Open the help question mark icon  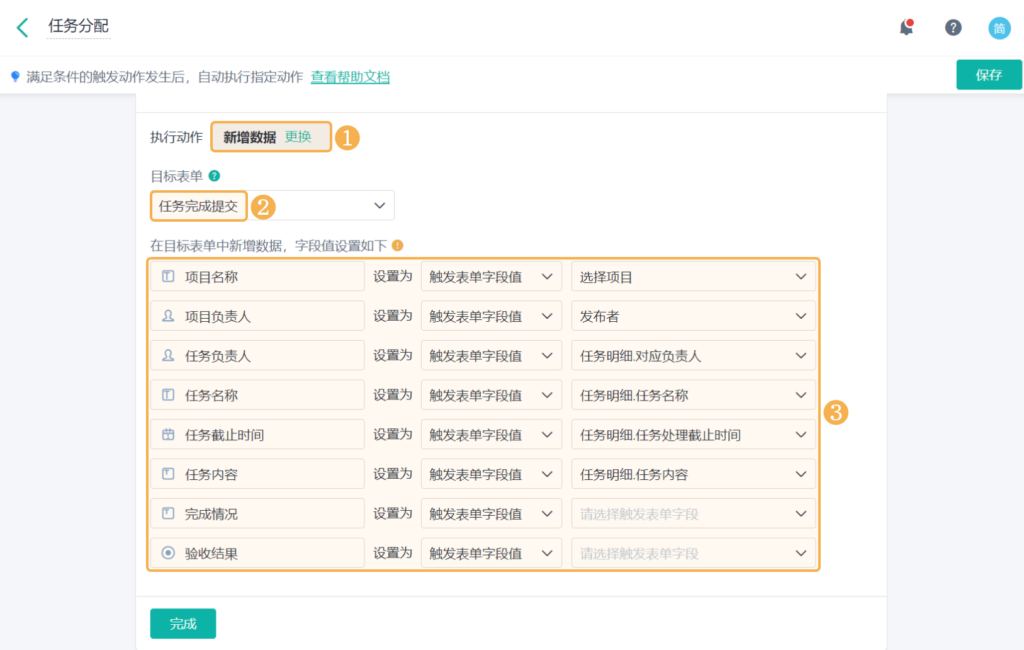[952, 27]
